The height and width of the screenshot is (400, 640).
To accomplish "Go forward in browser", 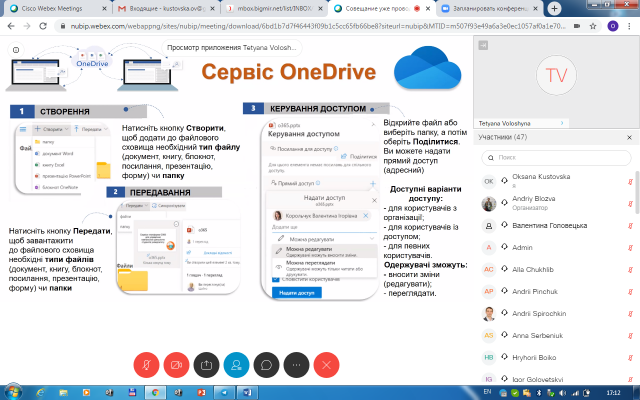I will pos(27,26).
